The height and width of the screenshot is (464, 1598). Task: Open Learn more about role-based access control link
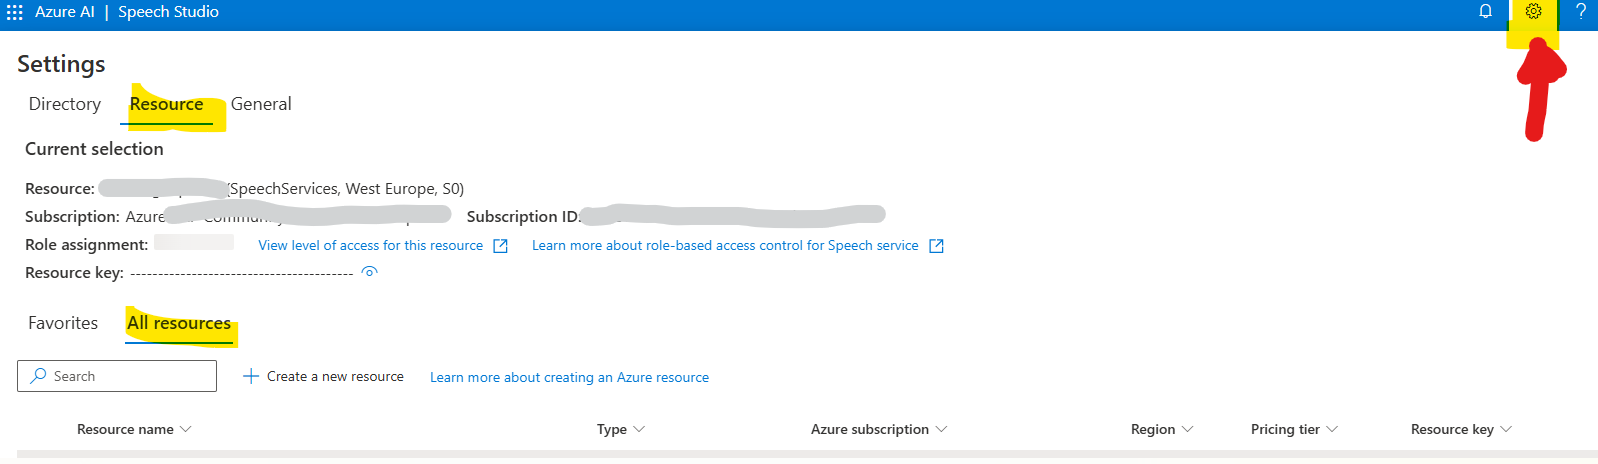pyautogui.click(x=725, y=245)
